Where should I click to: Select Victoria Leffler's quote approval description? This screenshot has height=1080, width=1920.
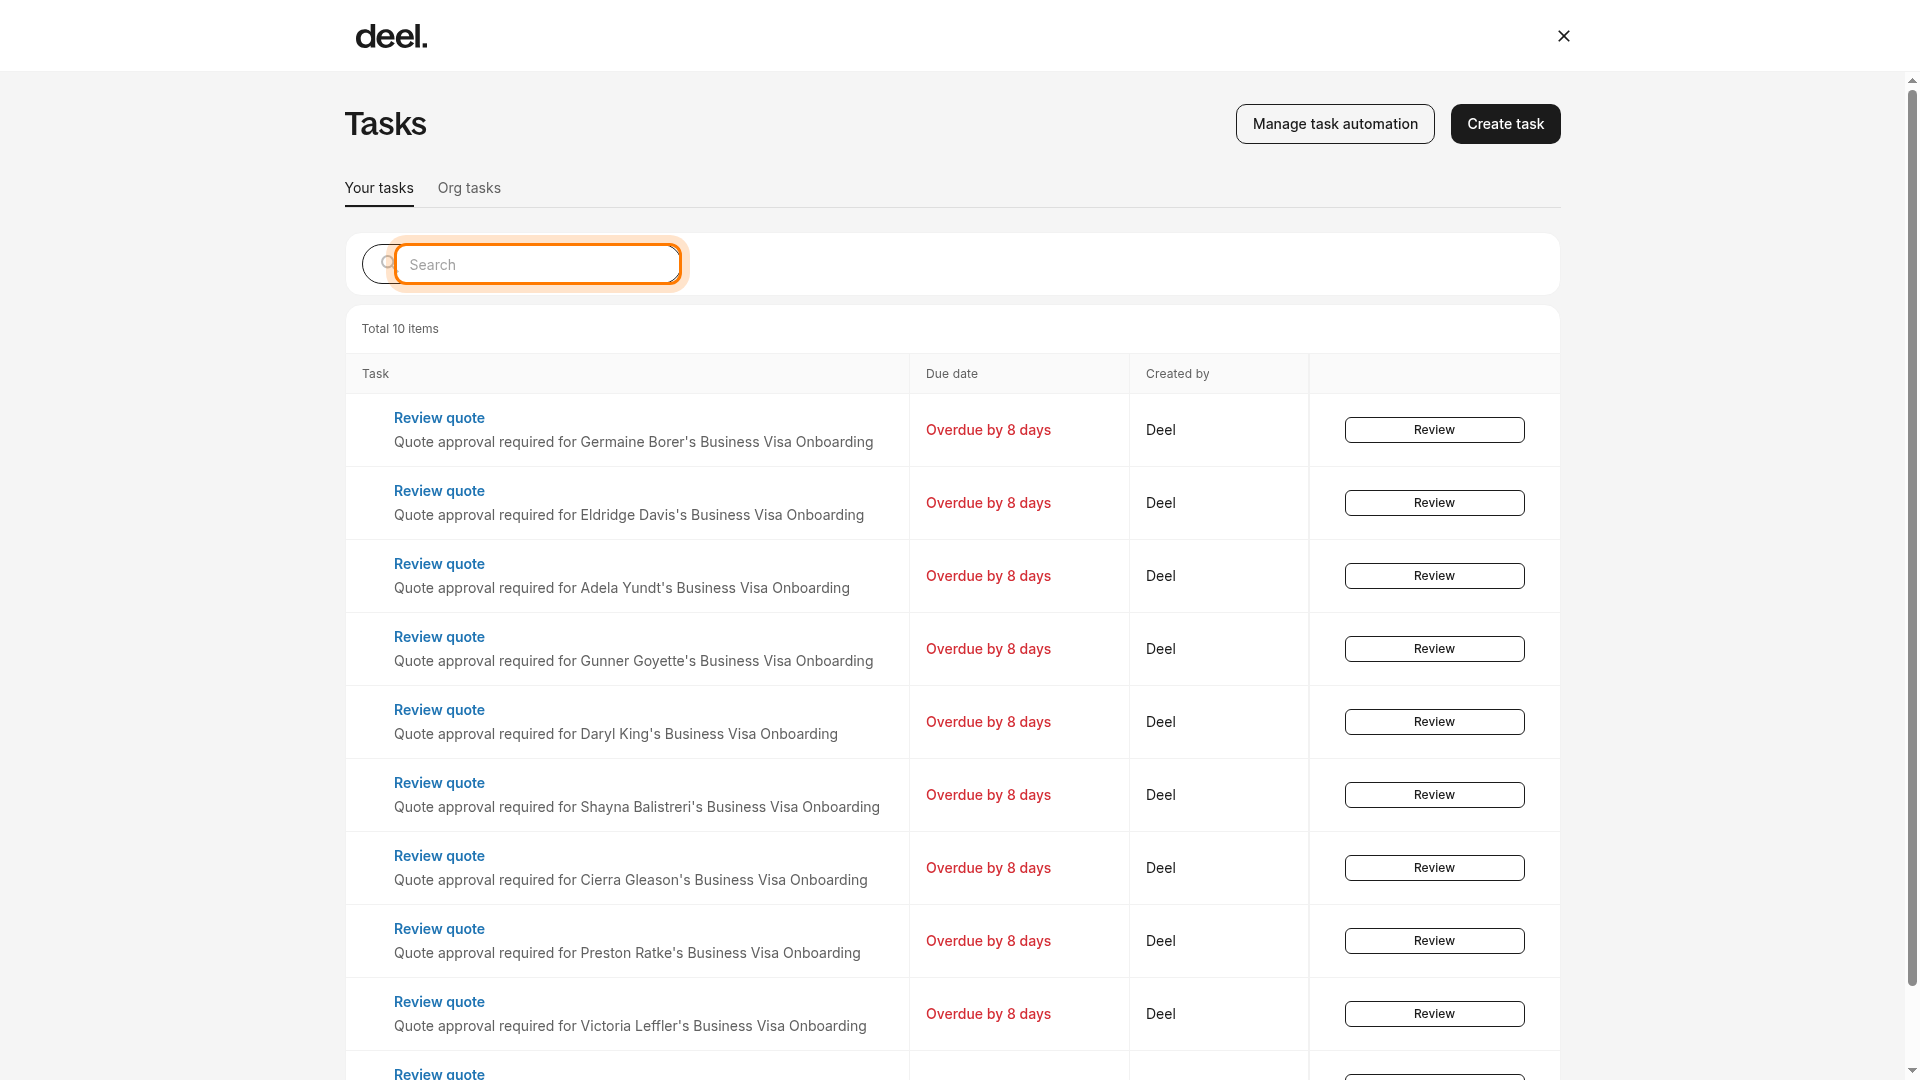[x=630, y=1026]
